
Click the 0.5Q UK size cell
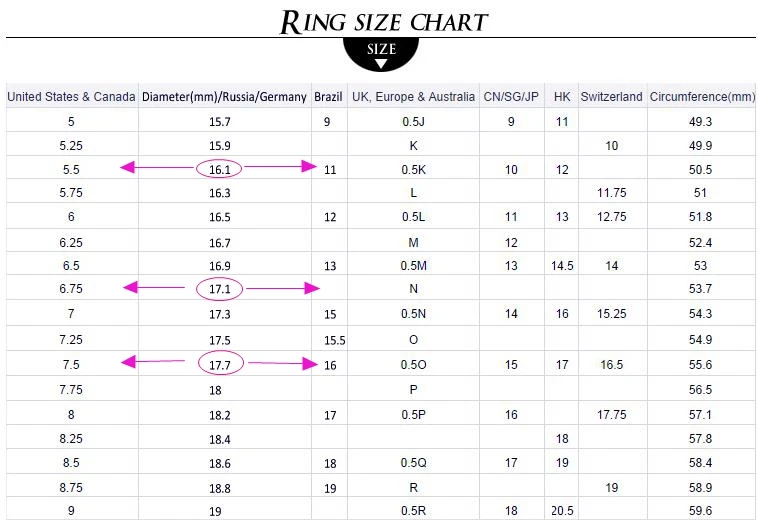(x=413, y=463)
